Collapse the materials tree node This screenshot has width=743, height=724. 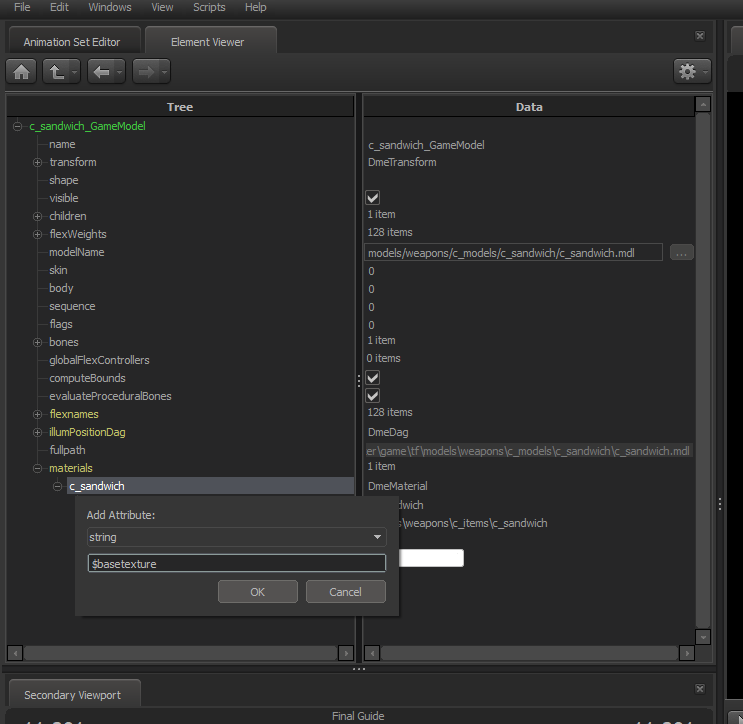38,468
